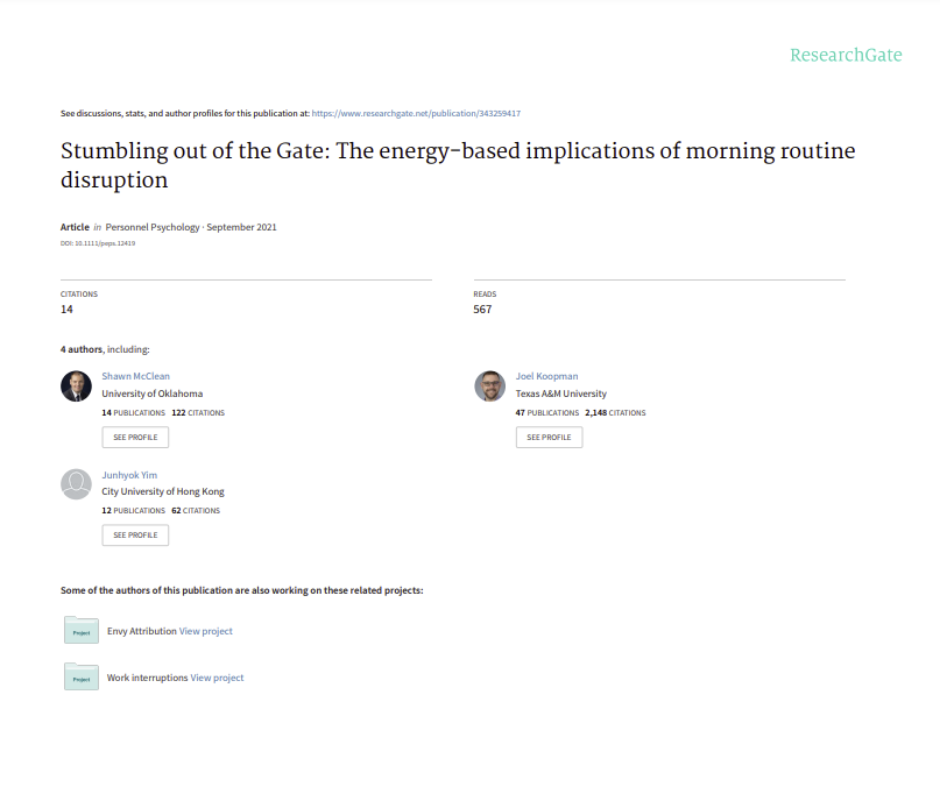Click SEE PROFILE under Junhyok Yim
The image size is (940, 788).
click(x=135, y=535)
